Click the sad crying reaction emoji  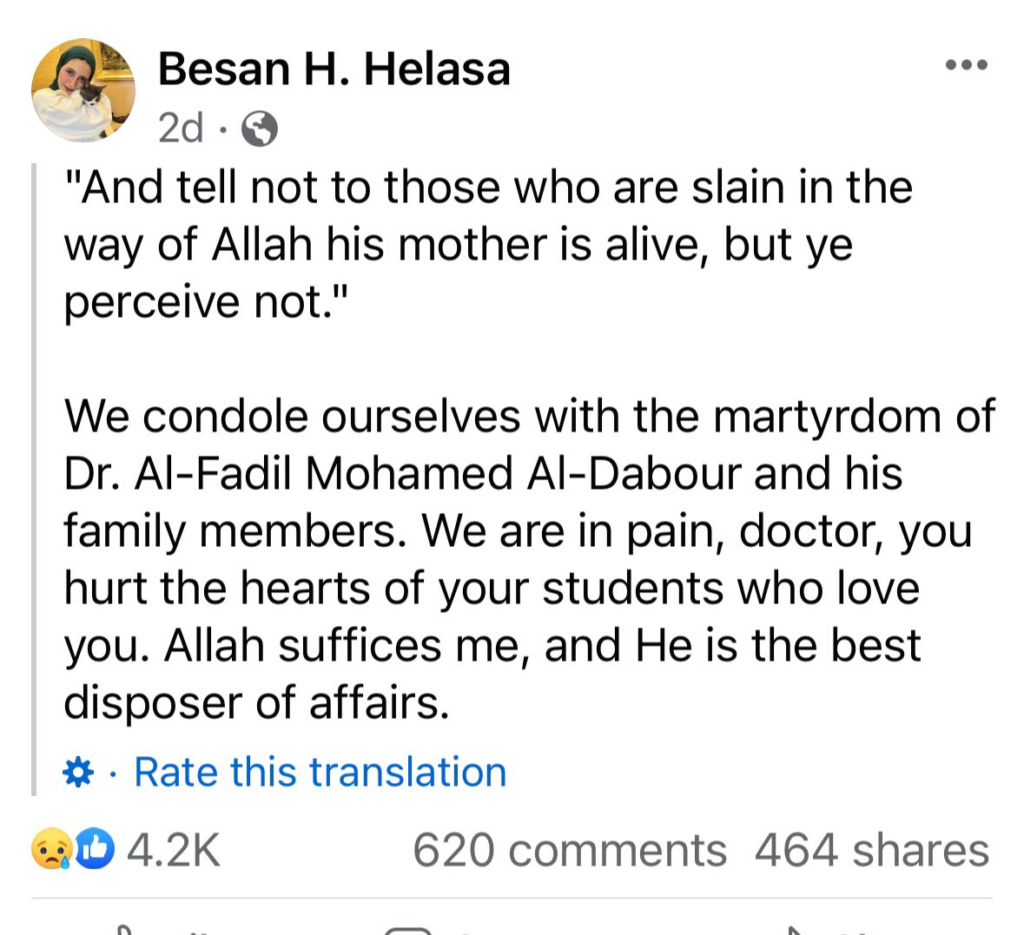(50, 851)
